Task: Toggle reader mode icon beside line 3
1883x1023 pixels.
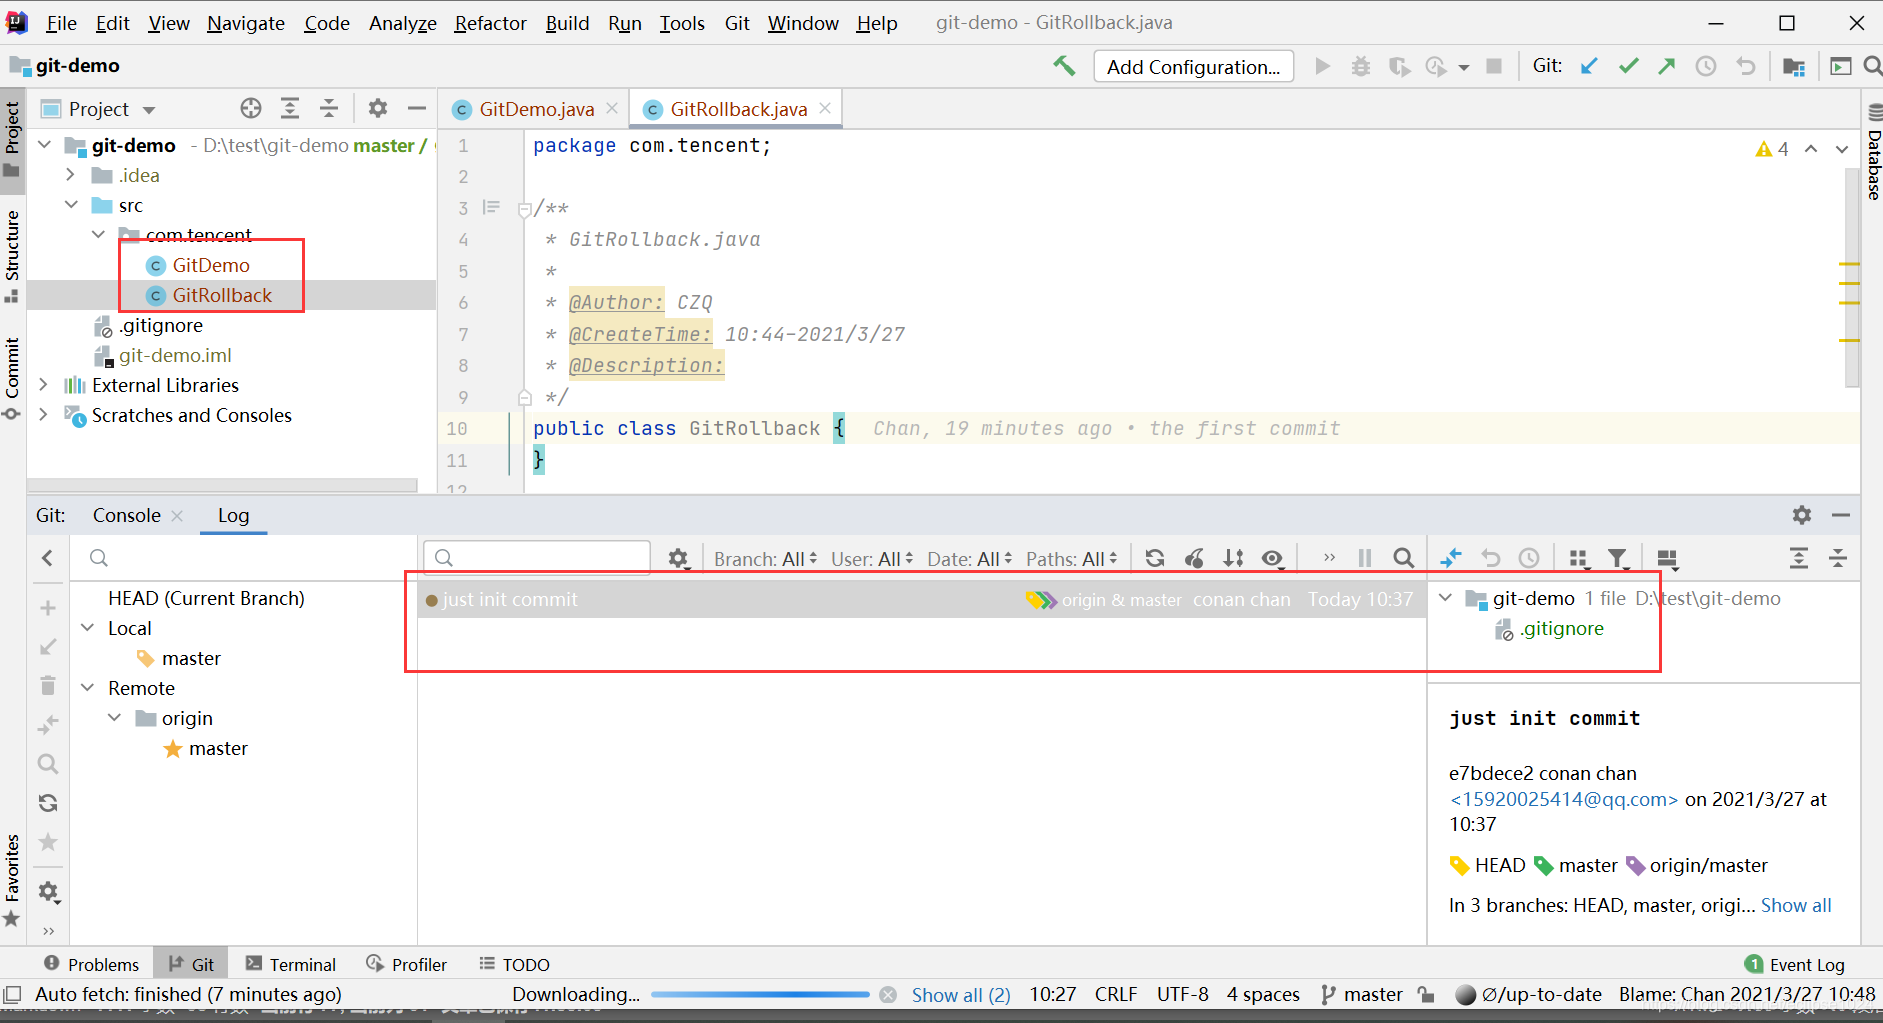Action: click(491, 207)
